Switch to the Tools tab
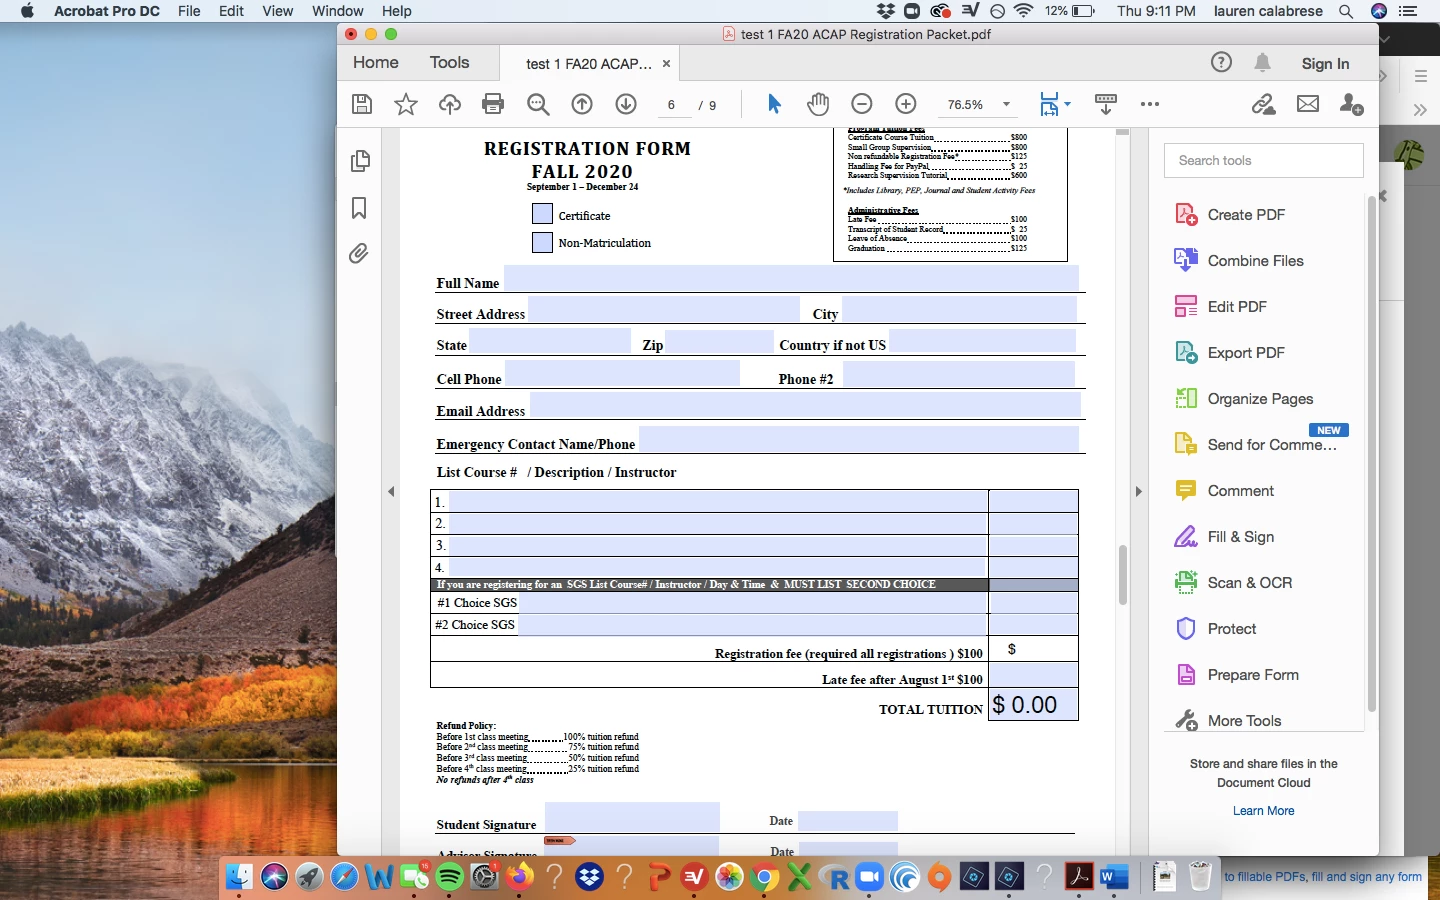Viewport: 1440px width, 900px height. tap(450, 62)
